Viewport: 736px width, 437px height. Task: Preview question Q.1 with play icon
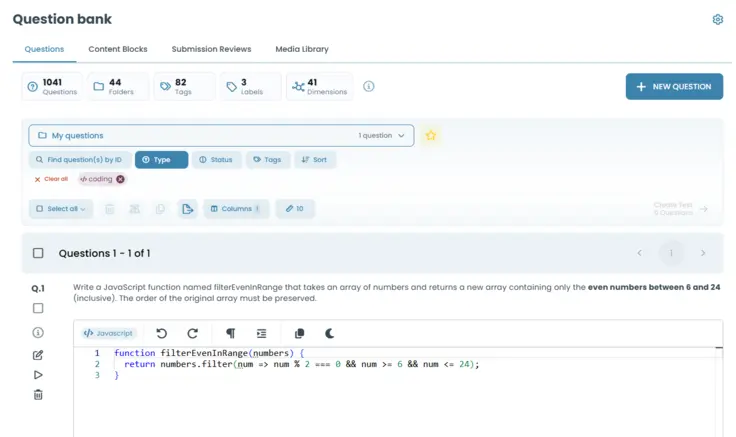coord(38,375)
